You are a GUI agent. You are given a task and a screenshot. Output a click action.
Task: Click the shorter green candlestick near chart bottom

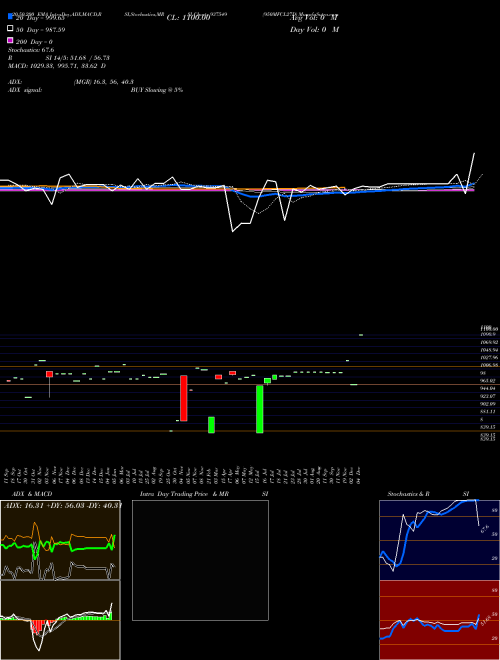(211, 425)
